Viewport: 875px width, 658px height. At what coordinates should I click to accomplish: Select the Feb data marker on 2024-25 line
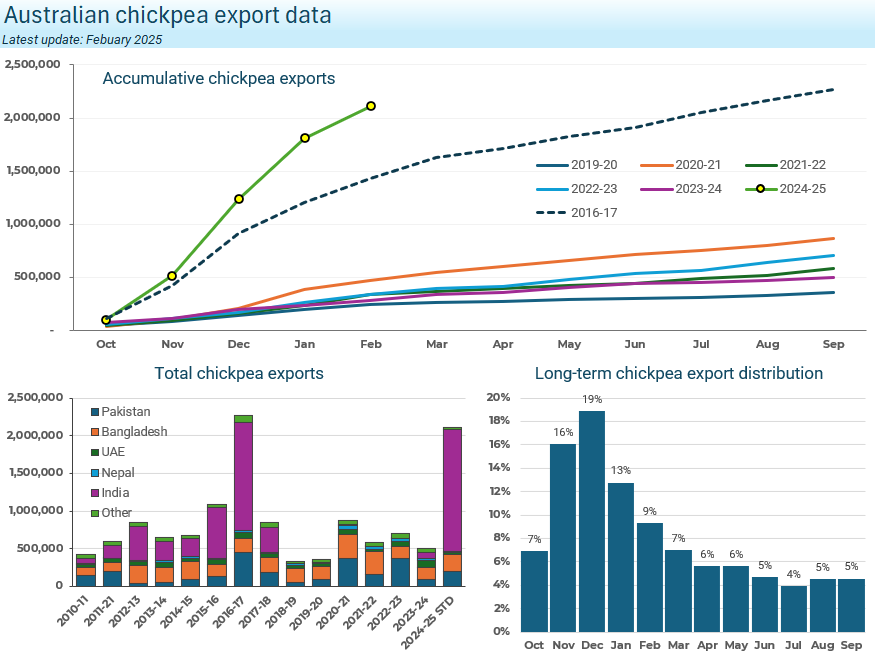pyautogui.click(x=370, y=105)
